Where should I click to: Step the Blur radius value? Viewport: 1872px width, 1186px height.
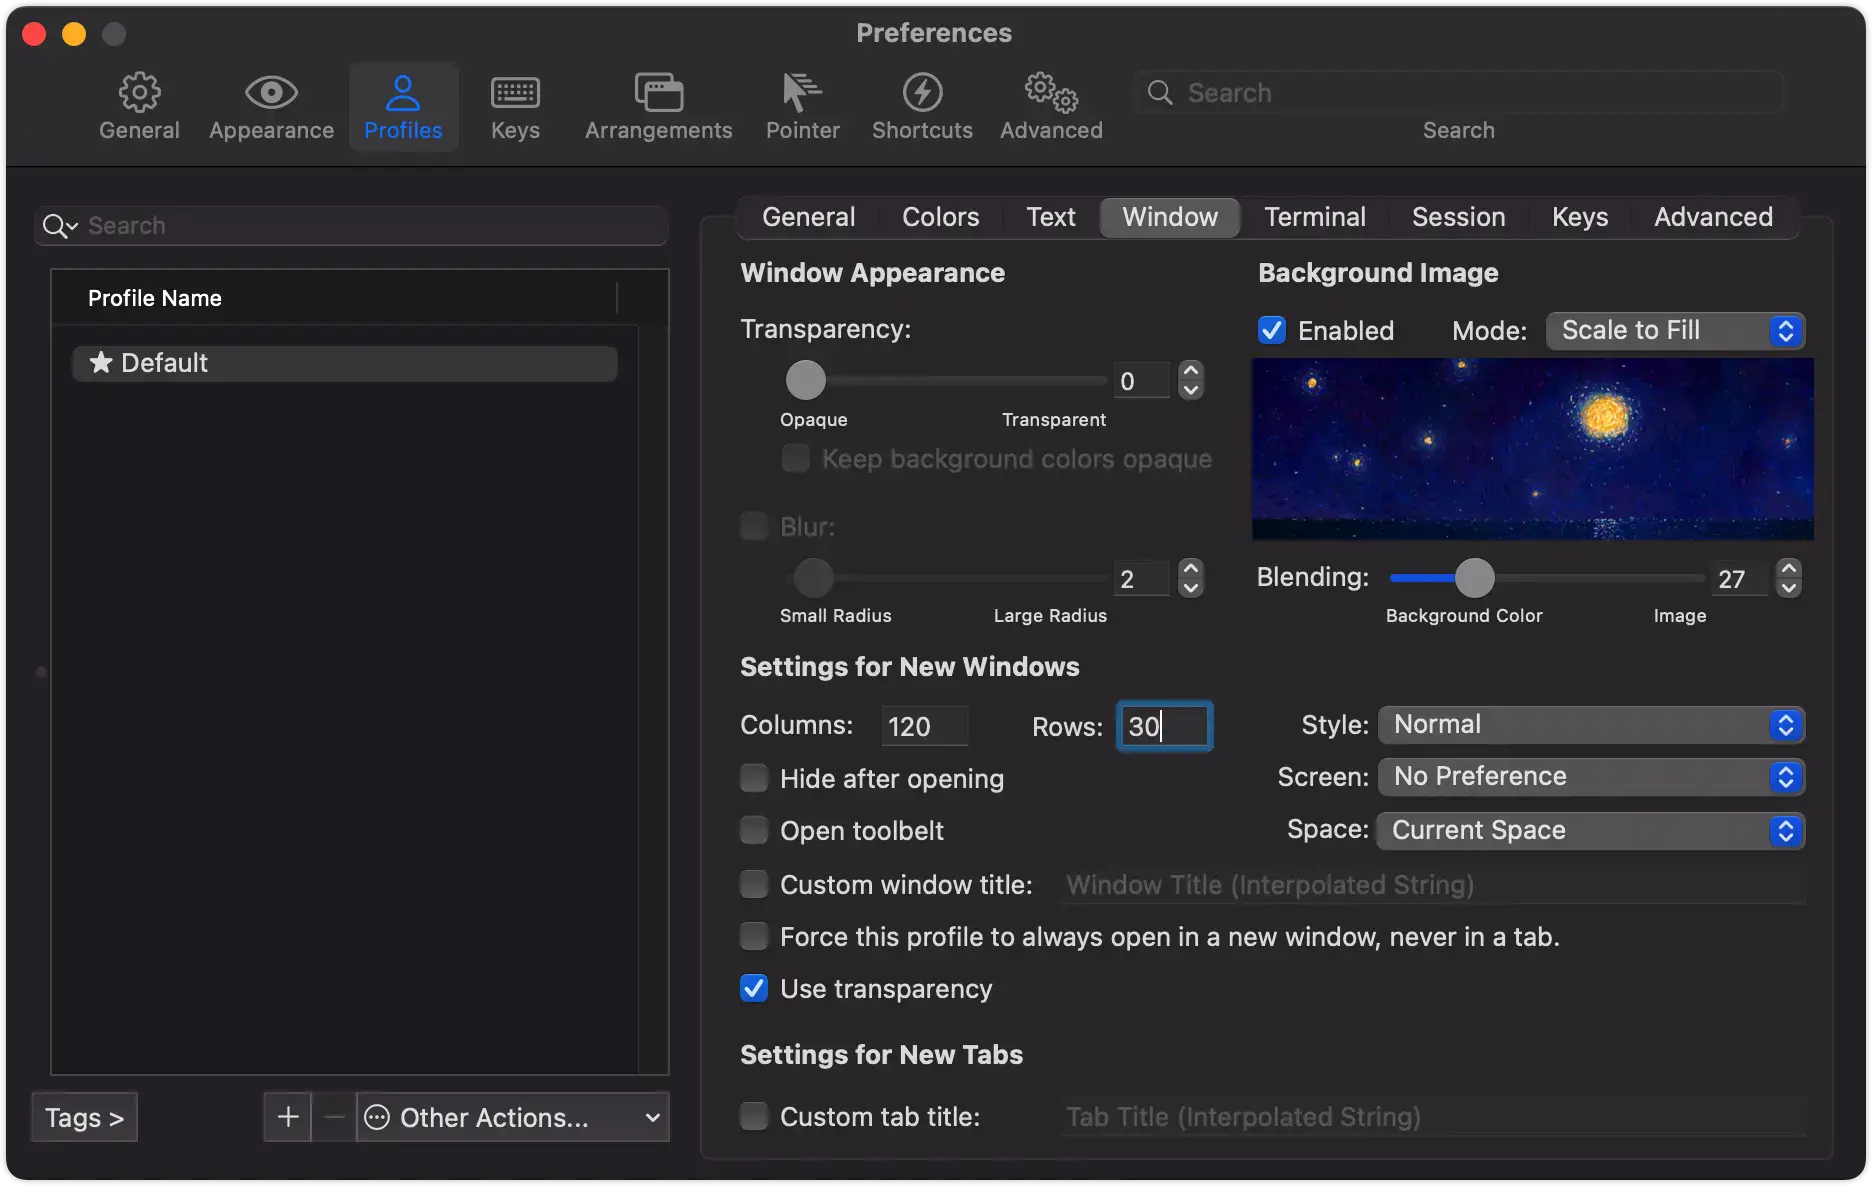click(1190, 578)
